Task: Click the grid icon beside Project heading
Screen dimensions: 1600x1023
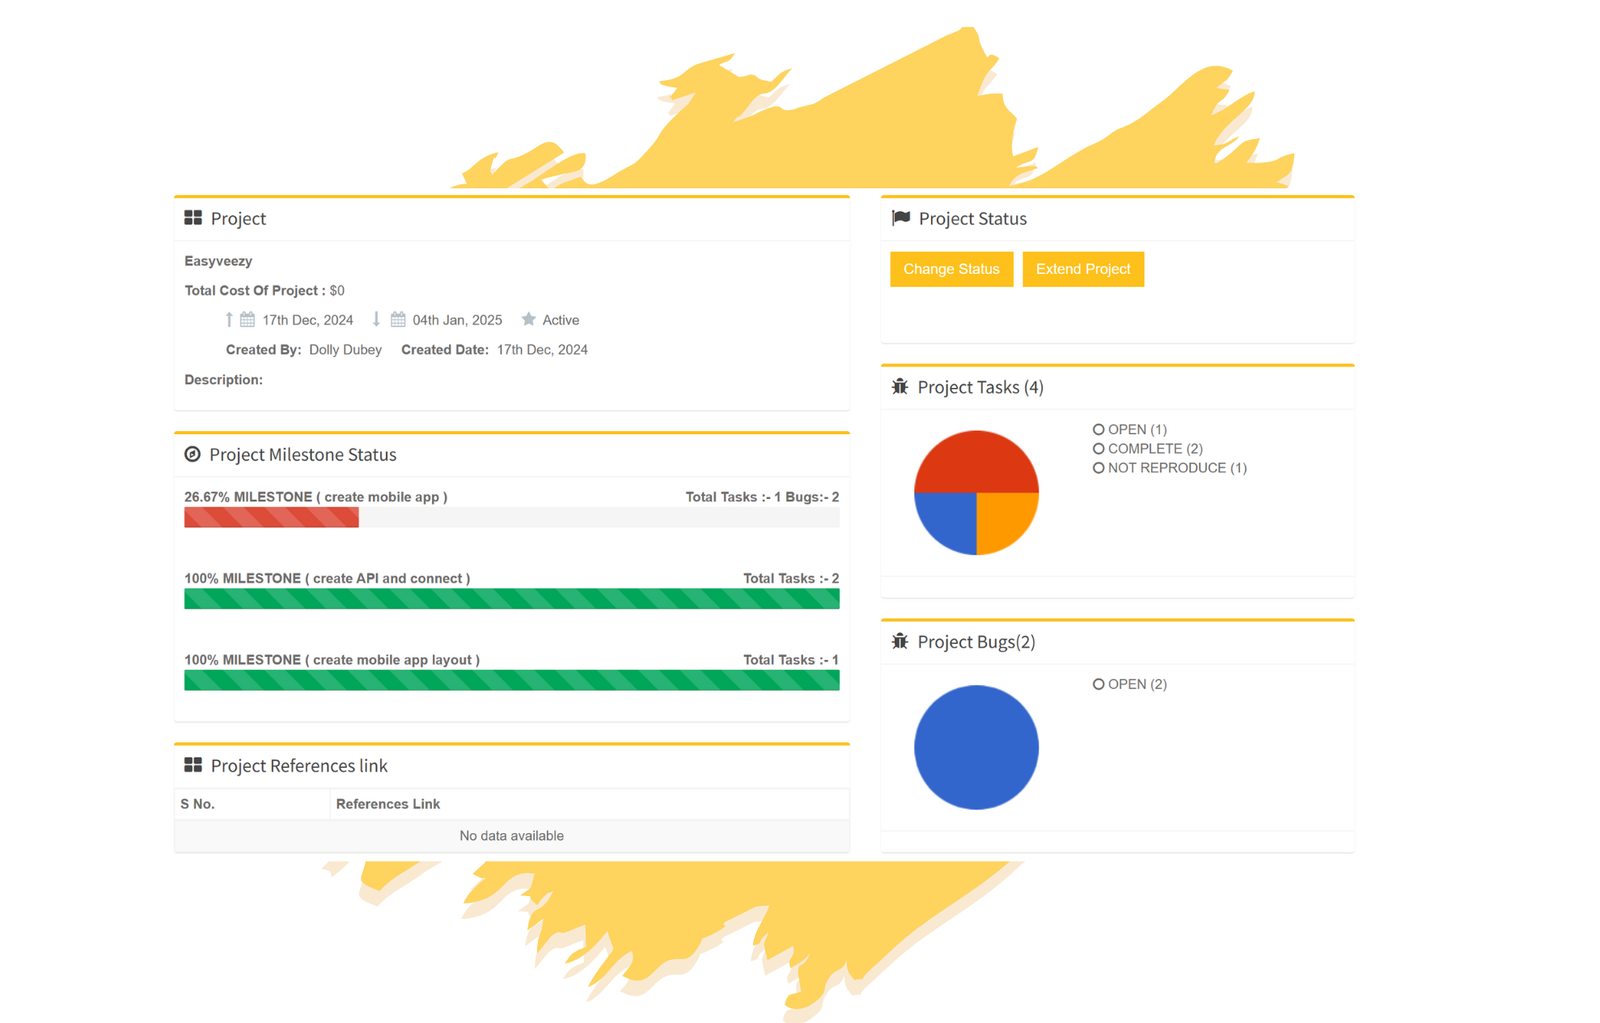Action: pyautogui.click(x=193, y=218)
